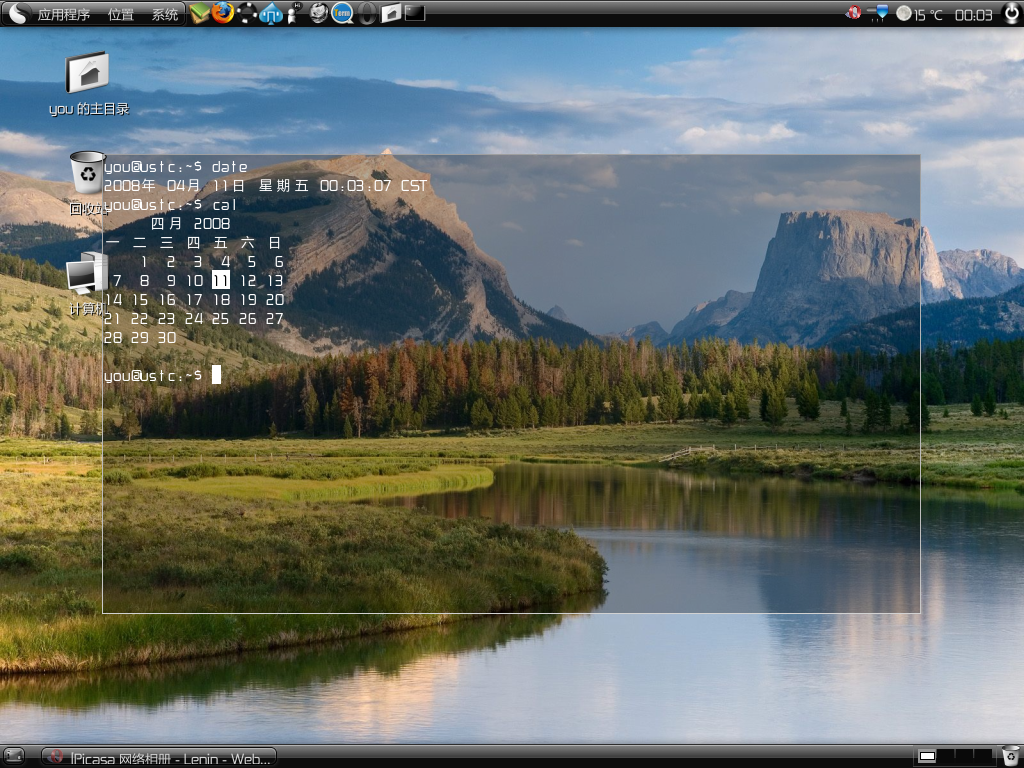Click the 'date' command text in terminal
Screen dimensions: 1024x768
(x=229, y=167)
